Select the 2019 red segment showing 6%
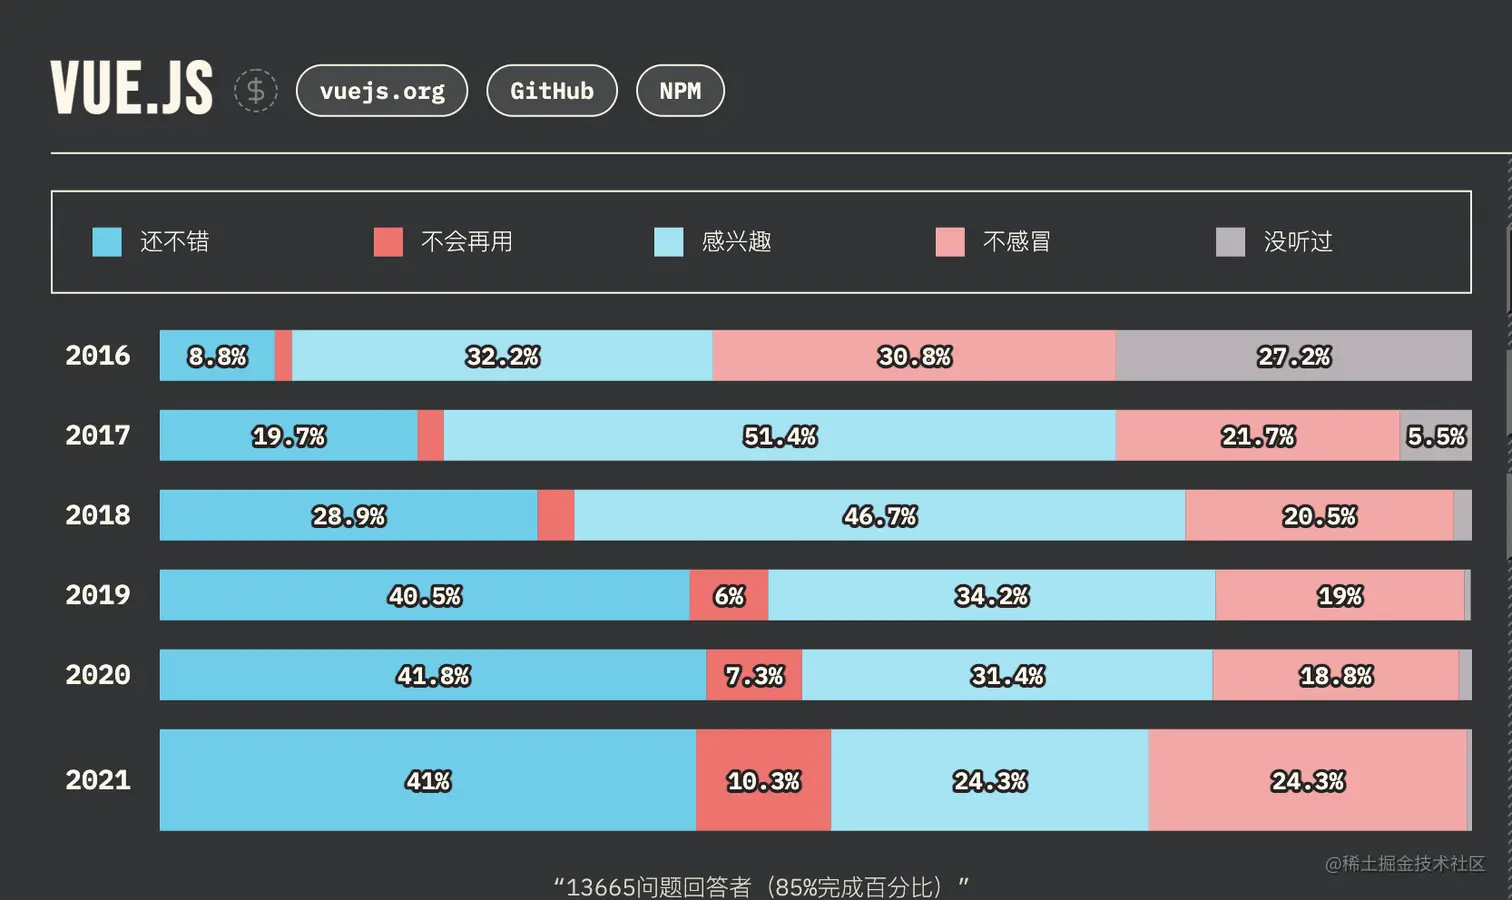 (729, 595)
